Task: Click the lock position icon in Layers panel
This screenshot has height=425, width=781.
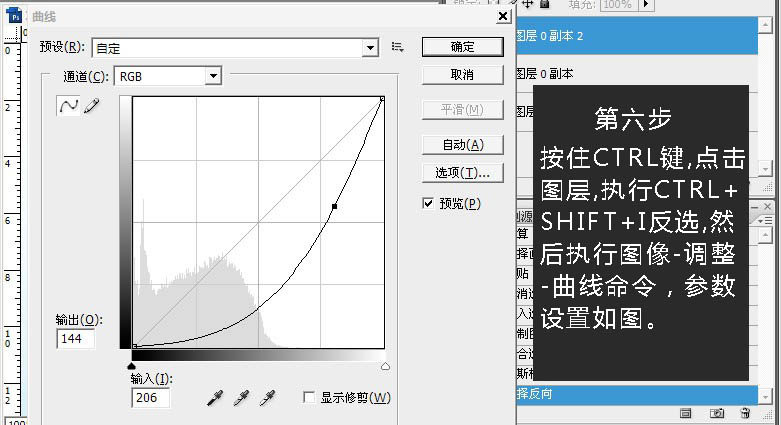Action: pyautogui.click(x=527, y=4)
